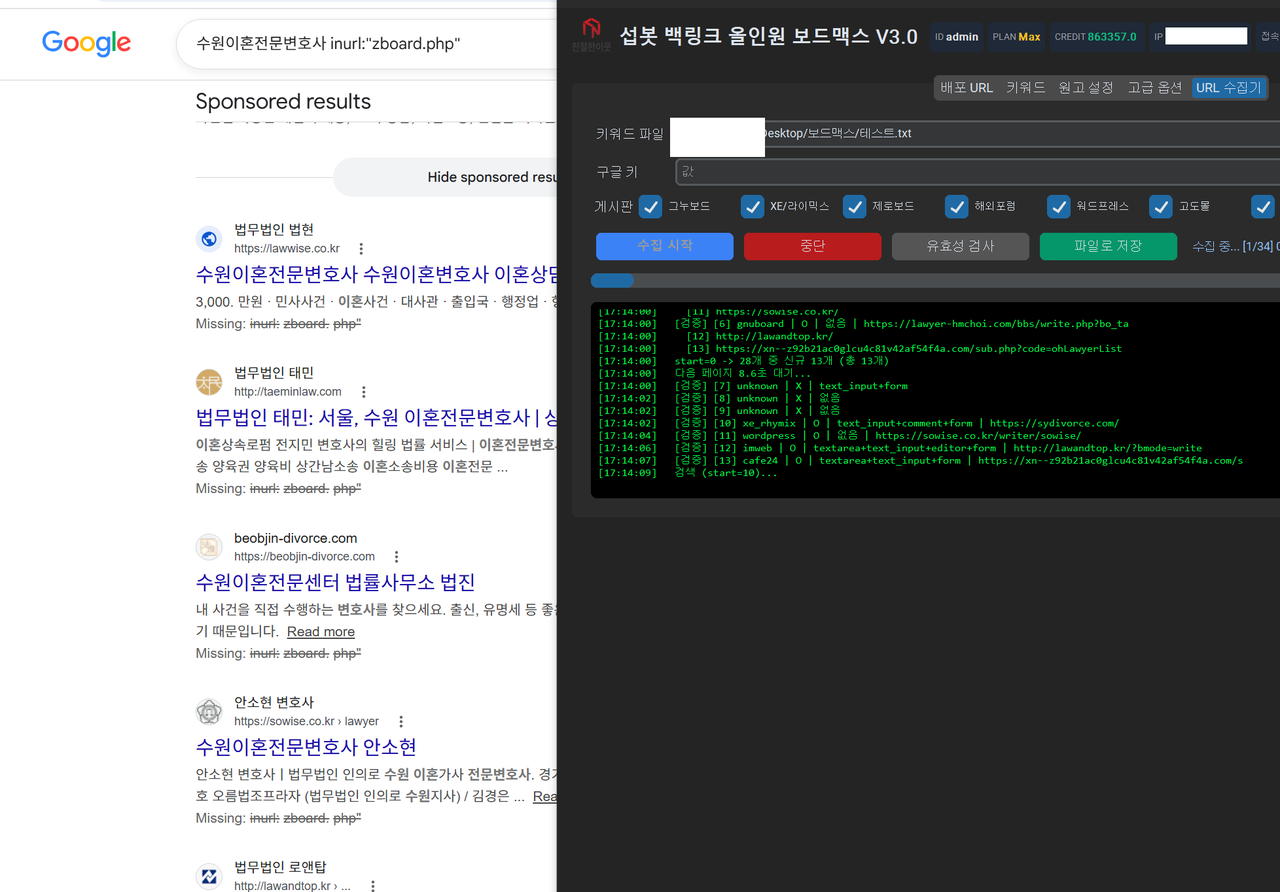Click the green 파일로 저장 button

point(1108,246)
